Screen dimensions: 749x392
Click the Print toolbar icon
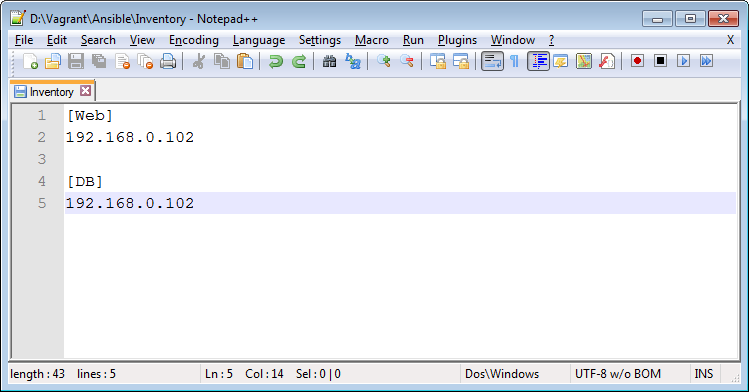click(x=168, y=61)
